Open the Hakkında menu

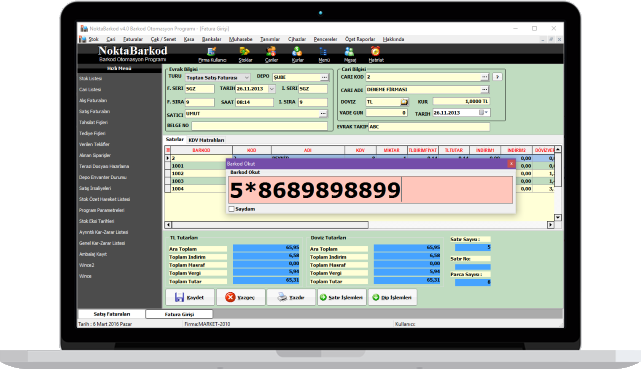tap(393, 39)
